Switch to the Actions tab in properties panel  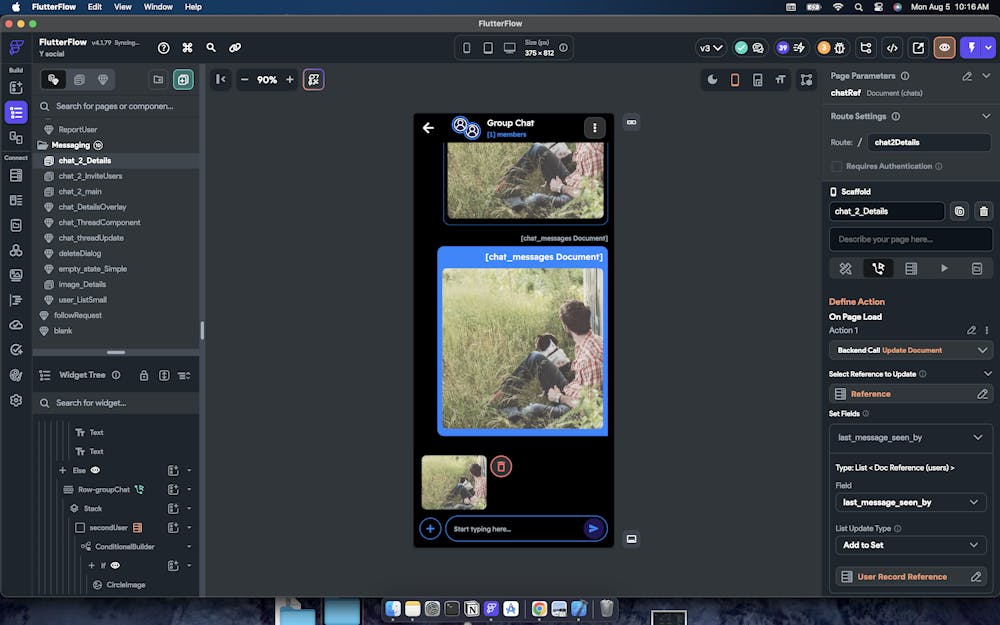(877, 268)
